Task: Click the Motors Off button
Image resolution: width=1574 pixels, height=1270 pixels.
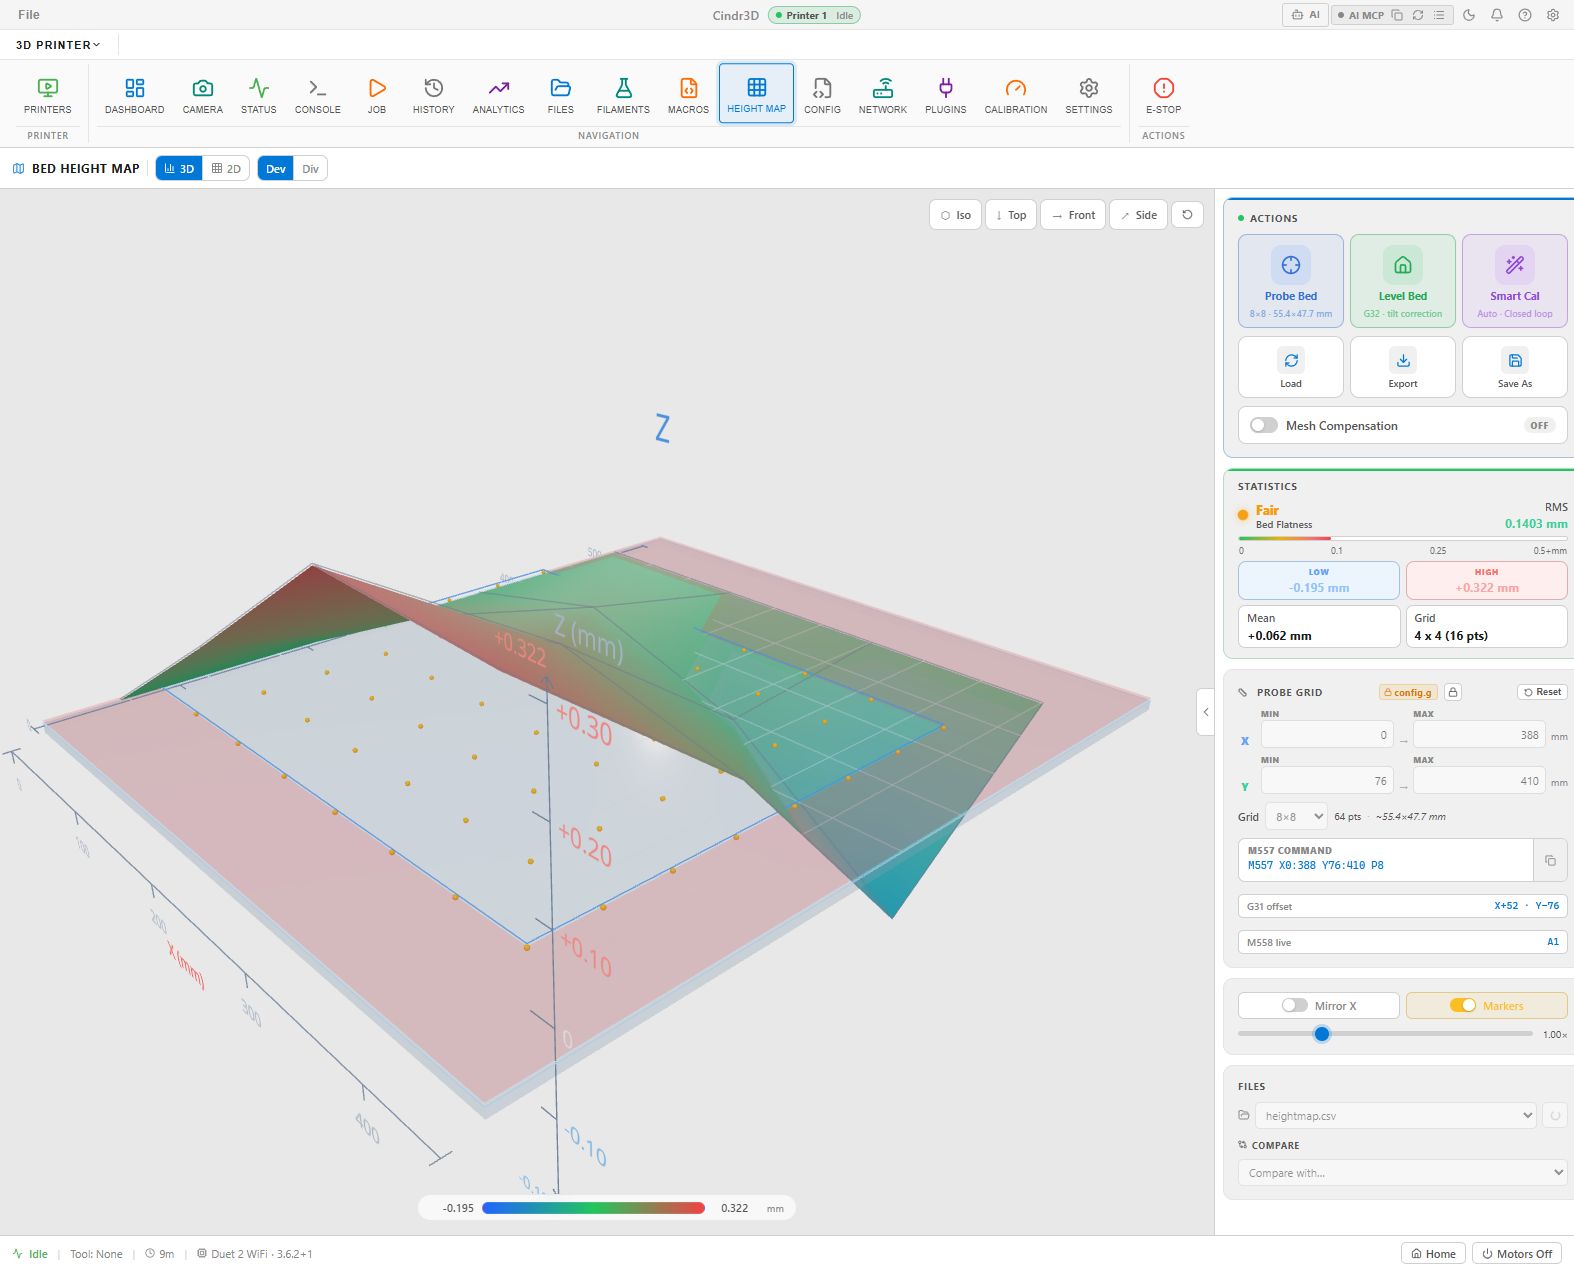Action: (x=1517, y=1253)
